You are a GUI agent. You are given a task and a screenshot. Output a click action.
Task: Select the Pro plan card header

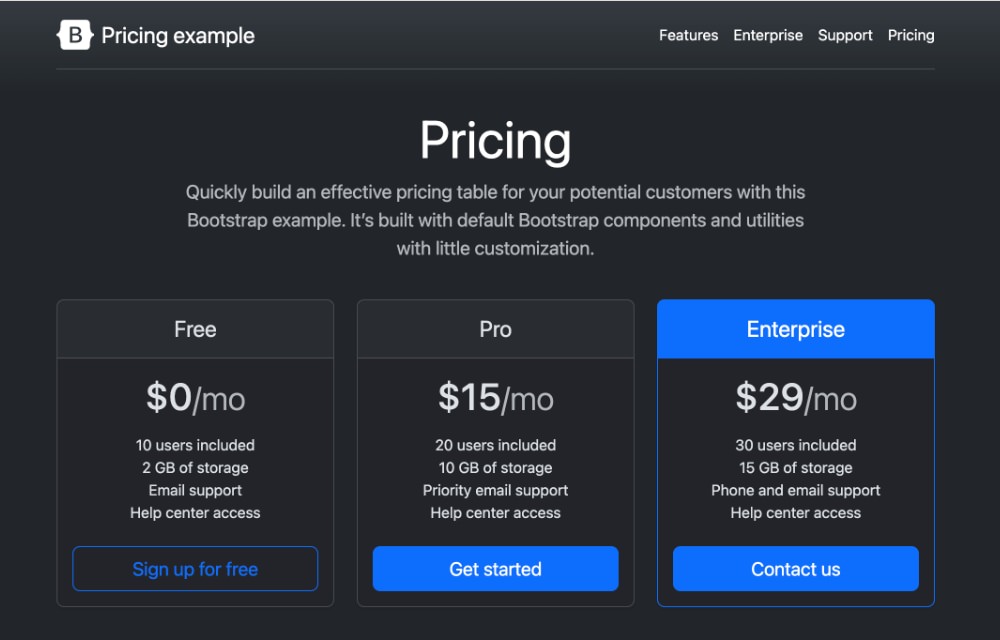[x=495, y=328]
